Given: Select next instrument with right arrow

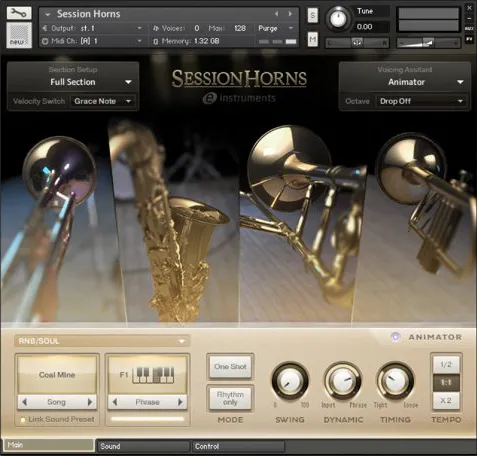Looking at the screenshot, I should tap(290, 14).
